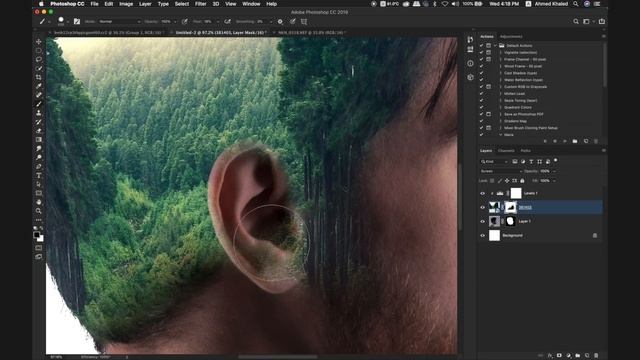
Task: Open Smoothing value dropdown
Action: point(270,21)
